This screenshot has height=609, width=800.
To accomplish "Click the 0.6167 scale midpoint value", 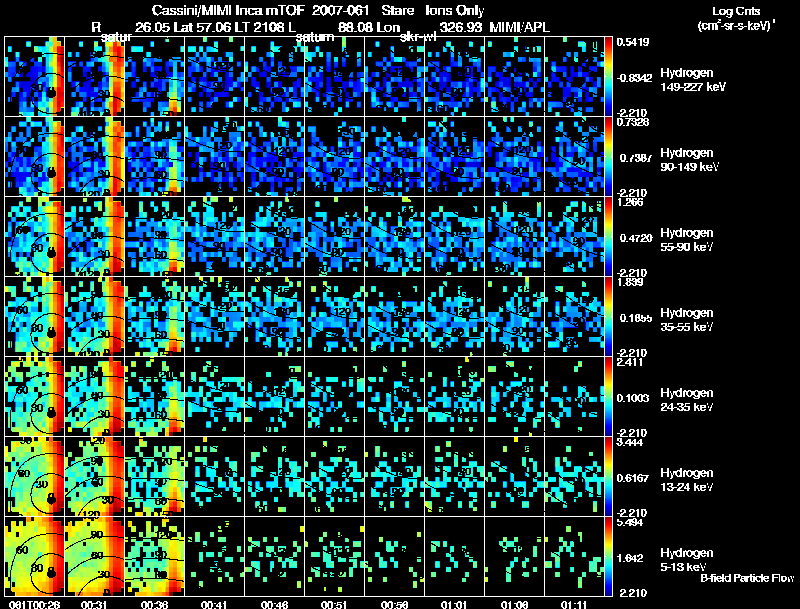I will click(x=633, y=478).
